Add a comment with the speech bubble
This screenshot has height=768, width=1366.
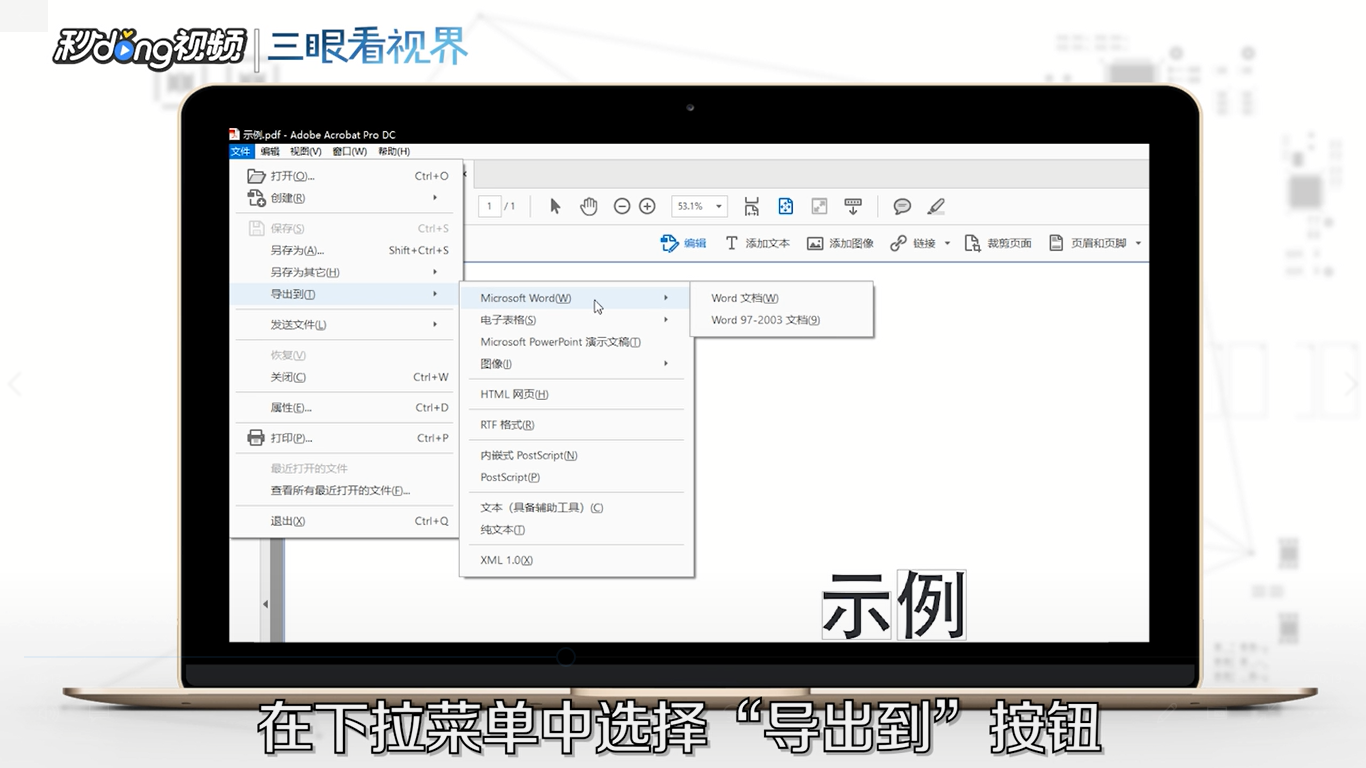(x=902, y=206)
